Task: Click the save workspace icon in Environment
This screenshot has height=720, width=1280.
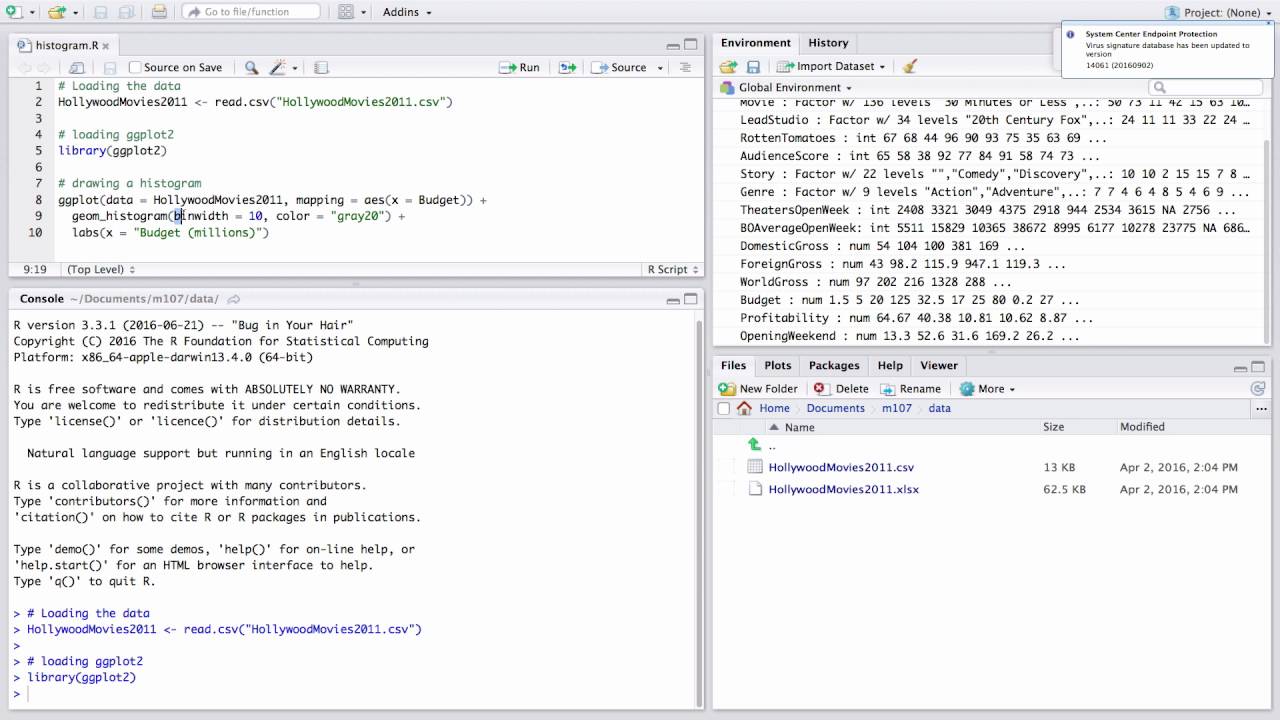Action: click(753, 67)
